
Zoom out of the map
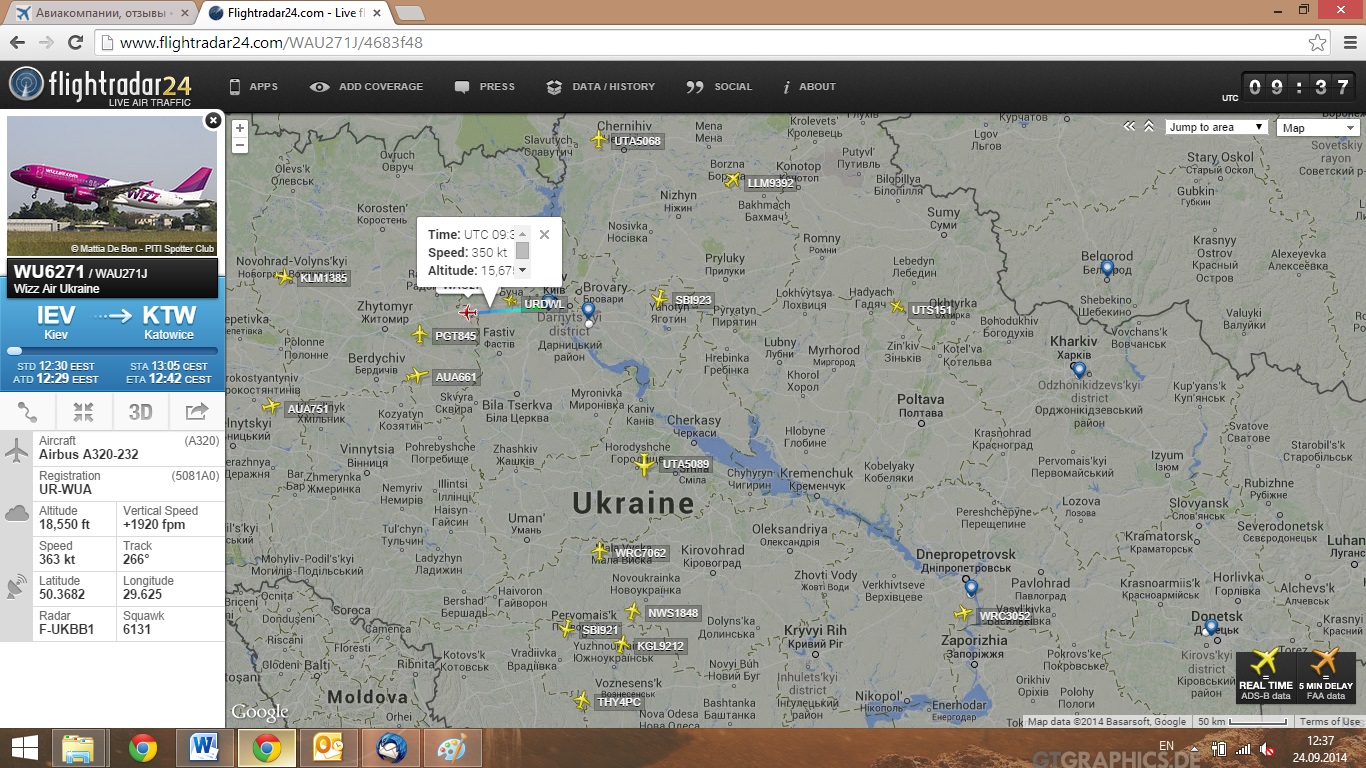click(240, 145)
